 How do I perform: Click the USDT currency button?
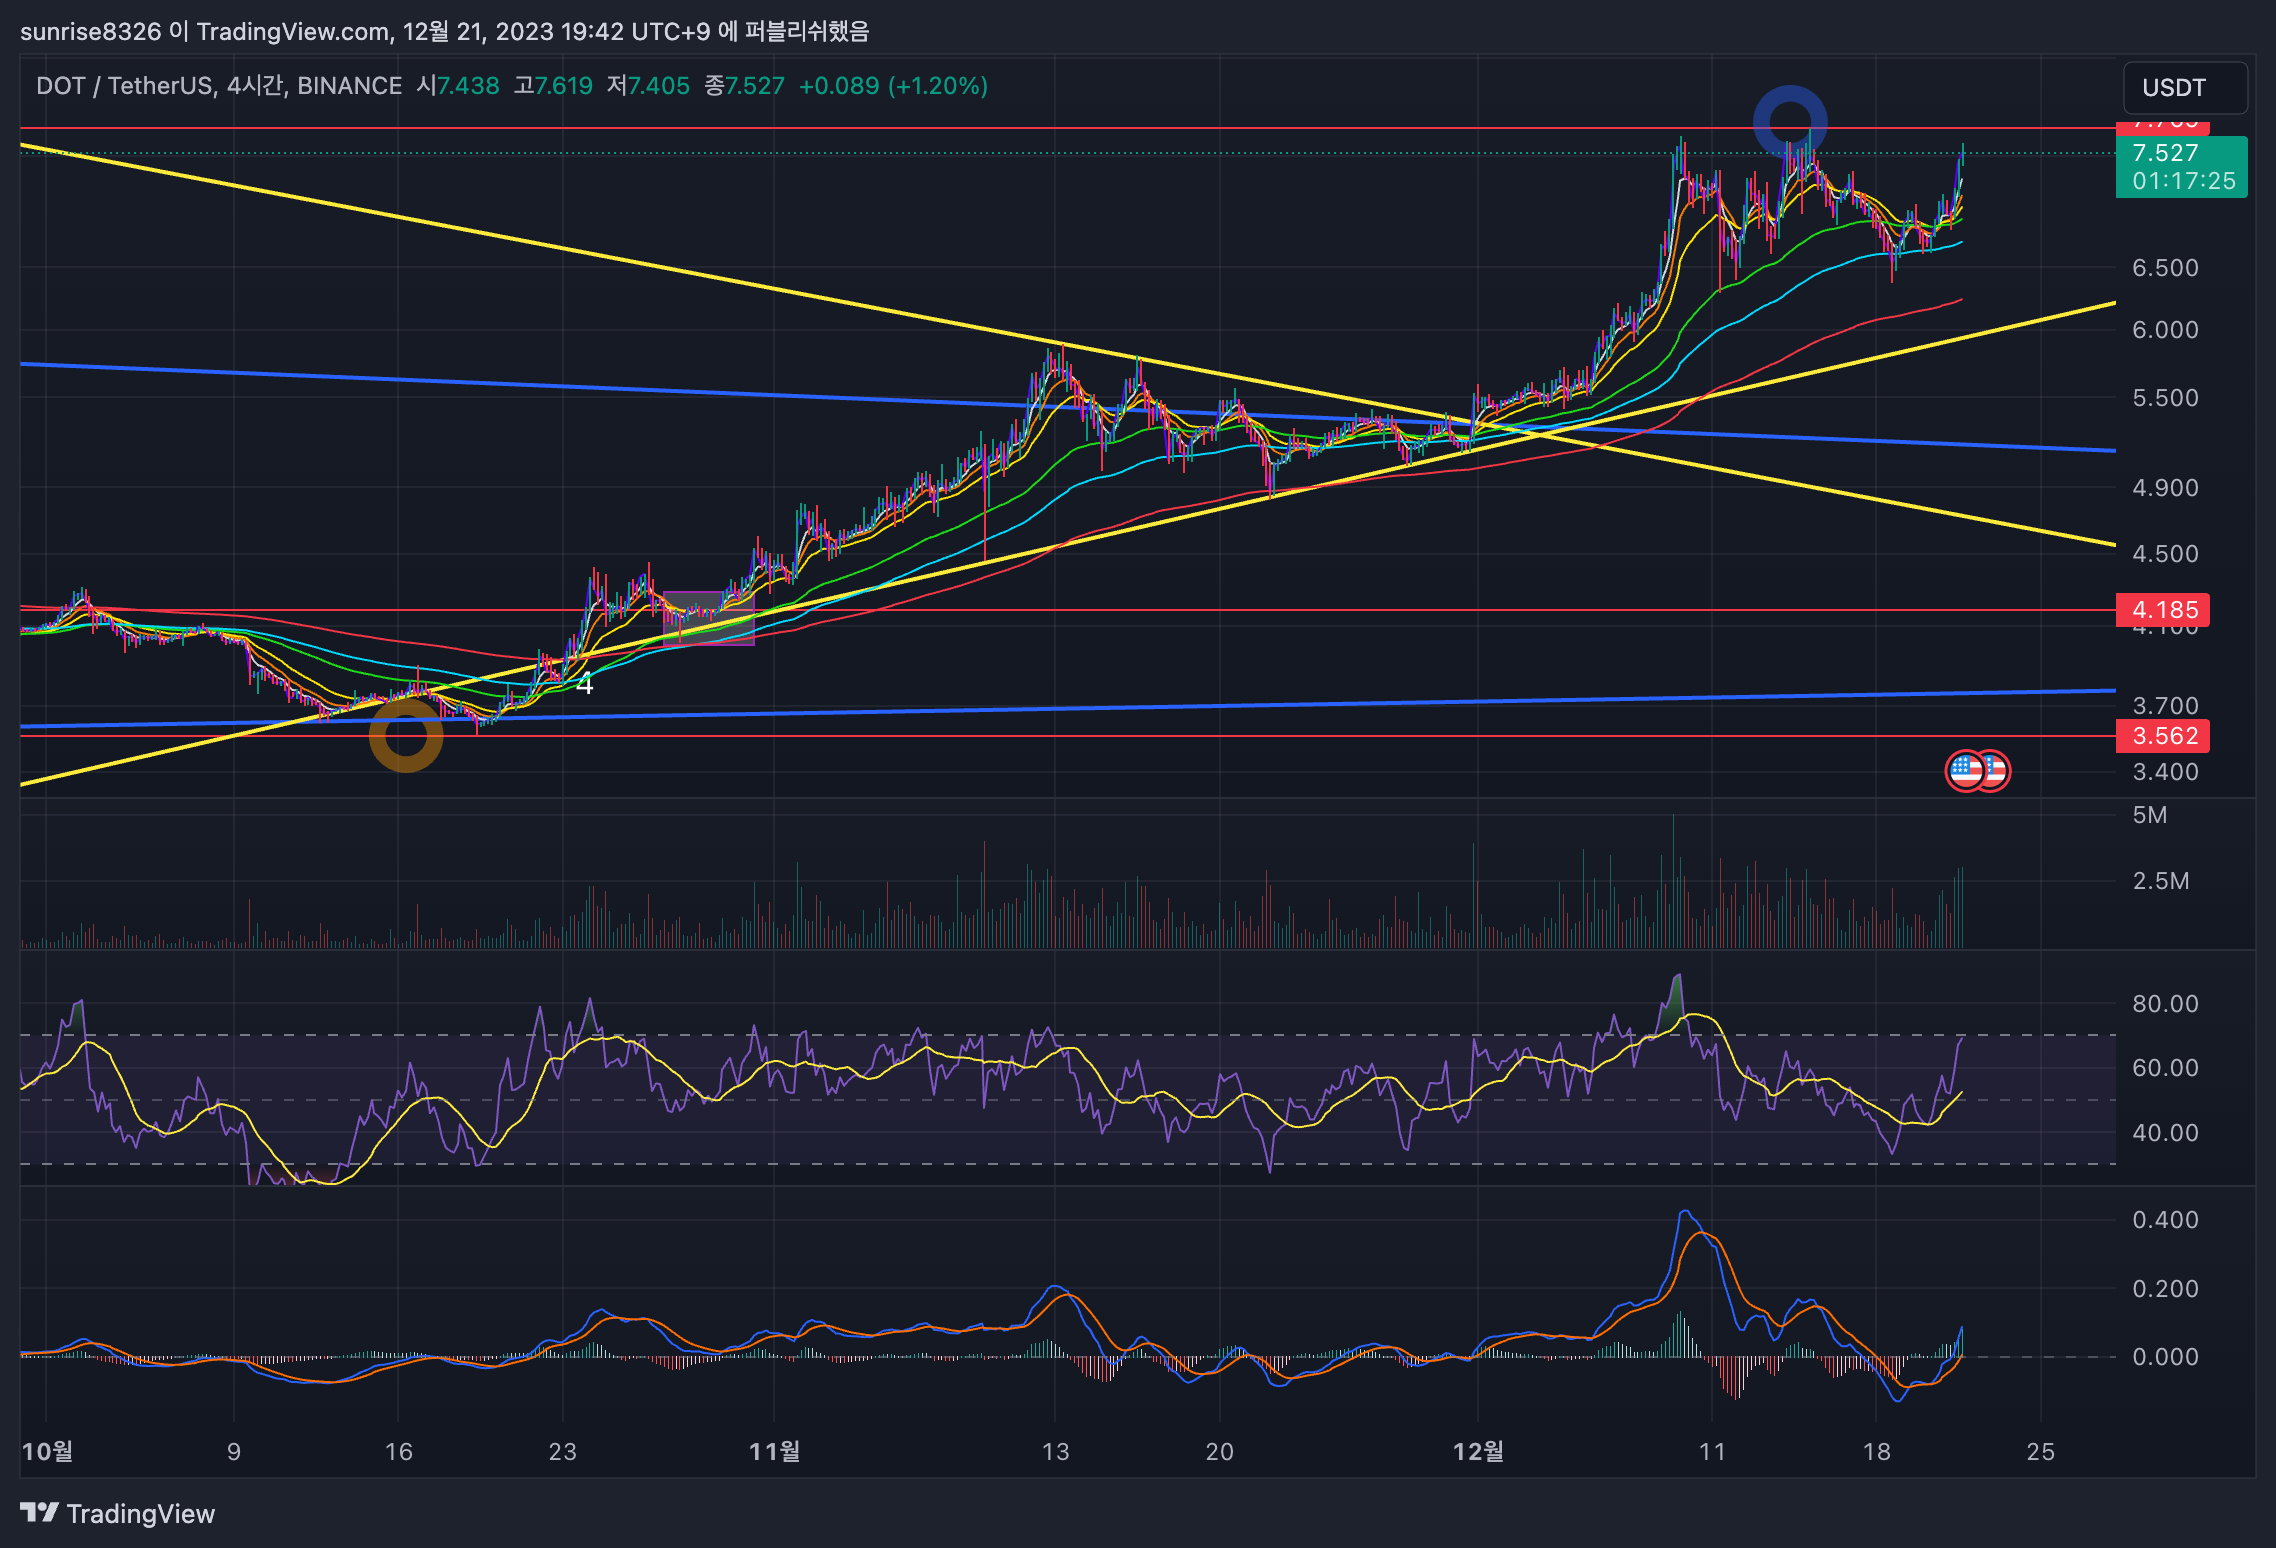(x=2185, y=88)
